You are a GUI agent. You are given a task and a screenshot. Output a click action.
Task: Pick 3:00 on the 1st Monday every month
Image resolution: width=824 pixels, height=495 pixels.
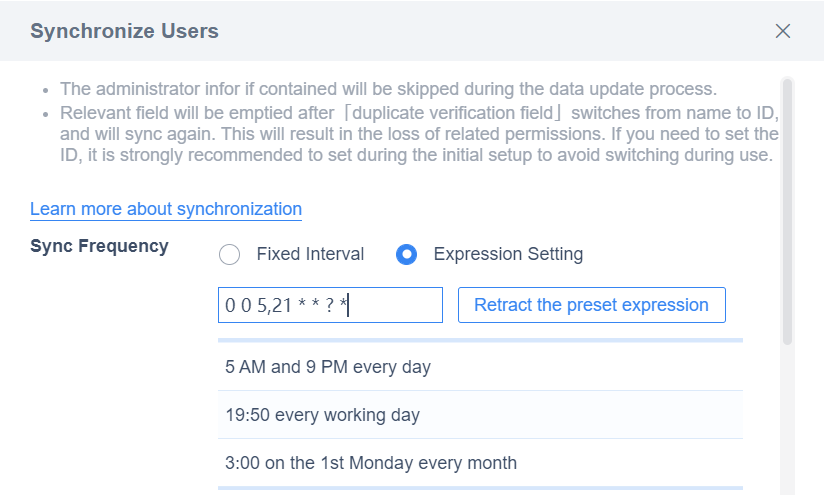480,463
